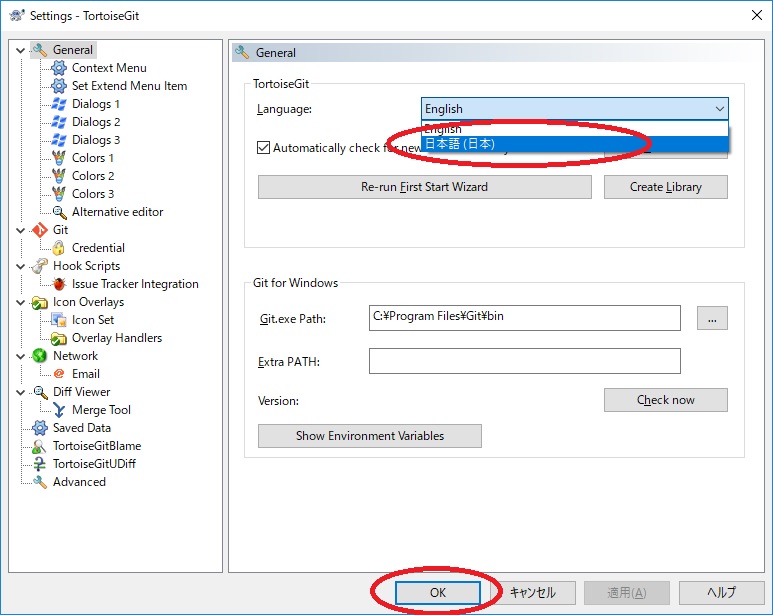Click the Set Extend Menu Item gear icon

coord(59,86)
